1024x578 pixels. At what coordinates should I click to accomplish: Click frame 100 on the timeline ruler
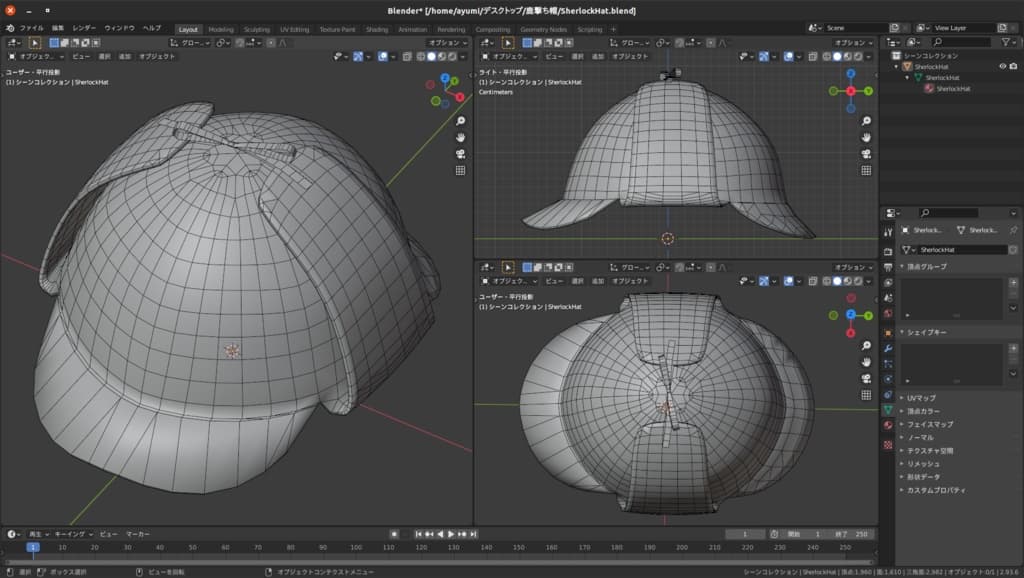click(x=355, y=548)
